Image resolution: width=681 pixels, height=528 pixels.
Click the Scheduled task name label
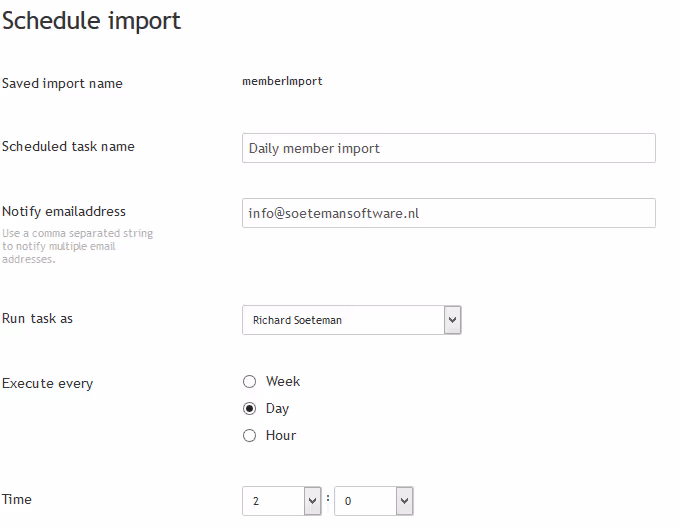(68, 146)
